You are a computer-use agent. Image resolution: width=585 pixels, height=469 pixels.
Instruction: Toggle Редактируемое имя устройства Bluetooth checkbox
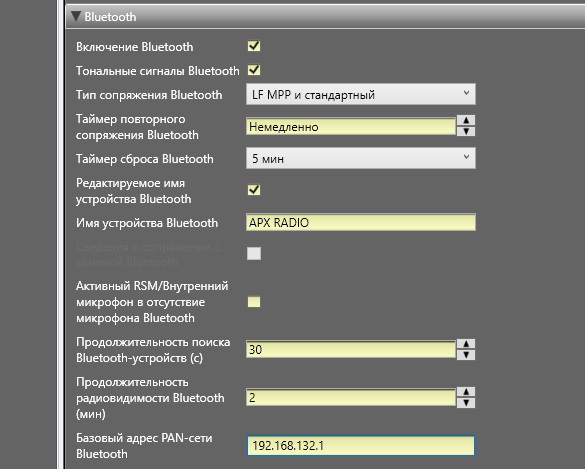pyautogui.click(x=254, y=190)
